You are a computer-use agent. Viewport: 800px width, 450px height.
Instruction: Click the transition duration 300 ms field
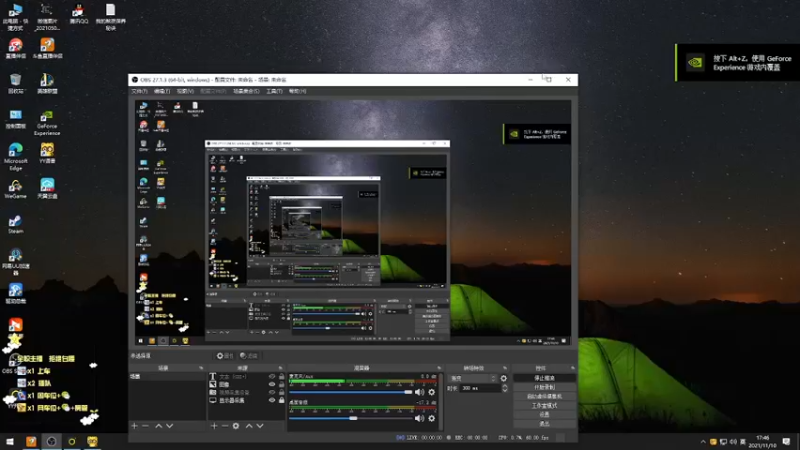pos(480,388)
